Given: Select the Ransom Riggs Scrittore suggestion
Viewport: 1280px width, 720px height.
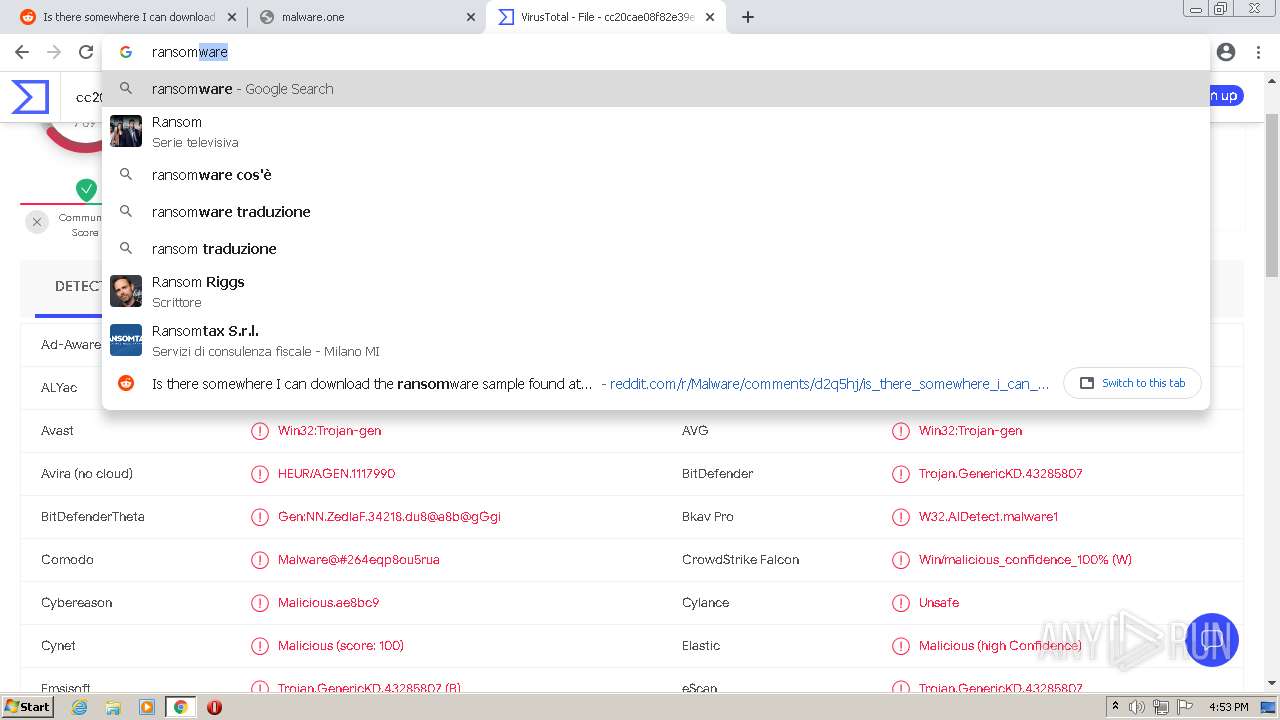Looking at the screenshot, I should coord(655,291).
